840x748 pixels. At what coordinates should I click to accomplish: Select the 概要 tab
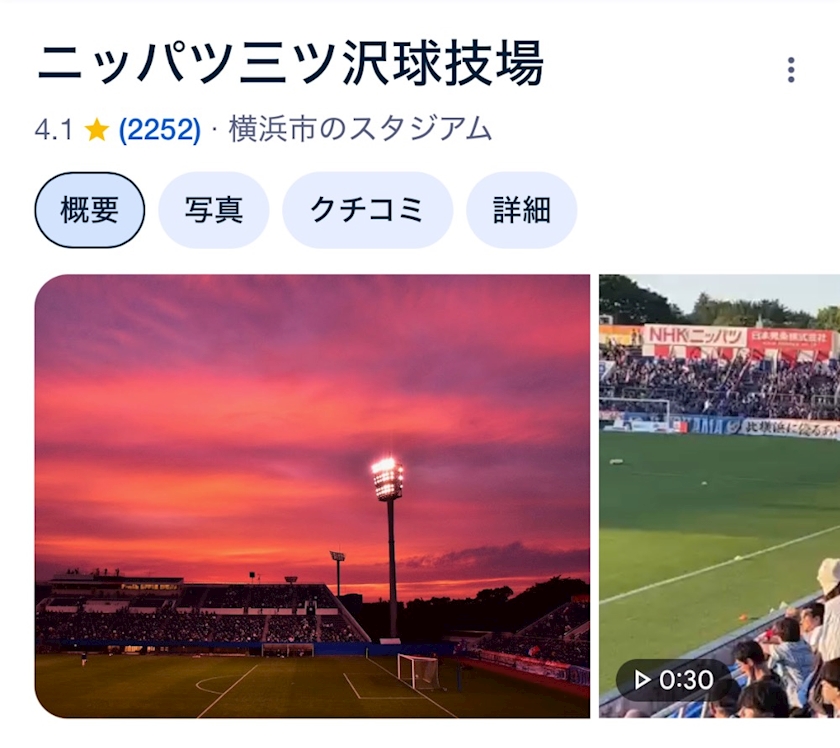pyautogui.click(x=89, y=210)
